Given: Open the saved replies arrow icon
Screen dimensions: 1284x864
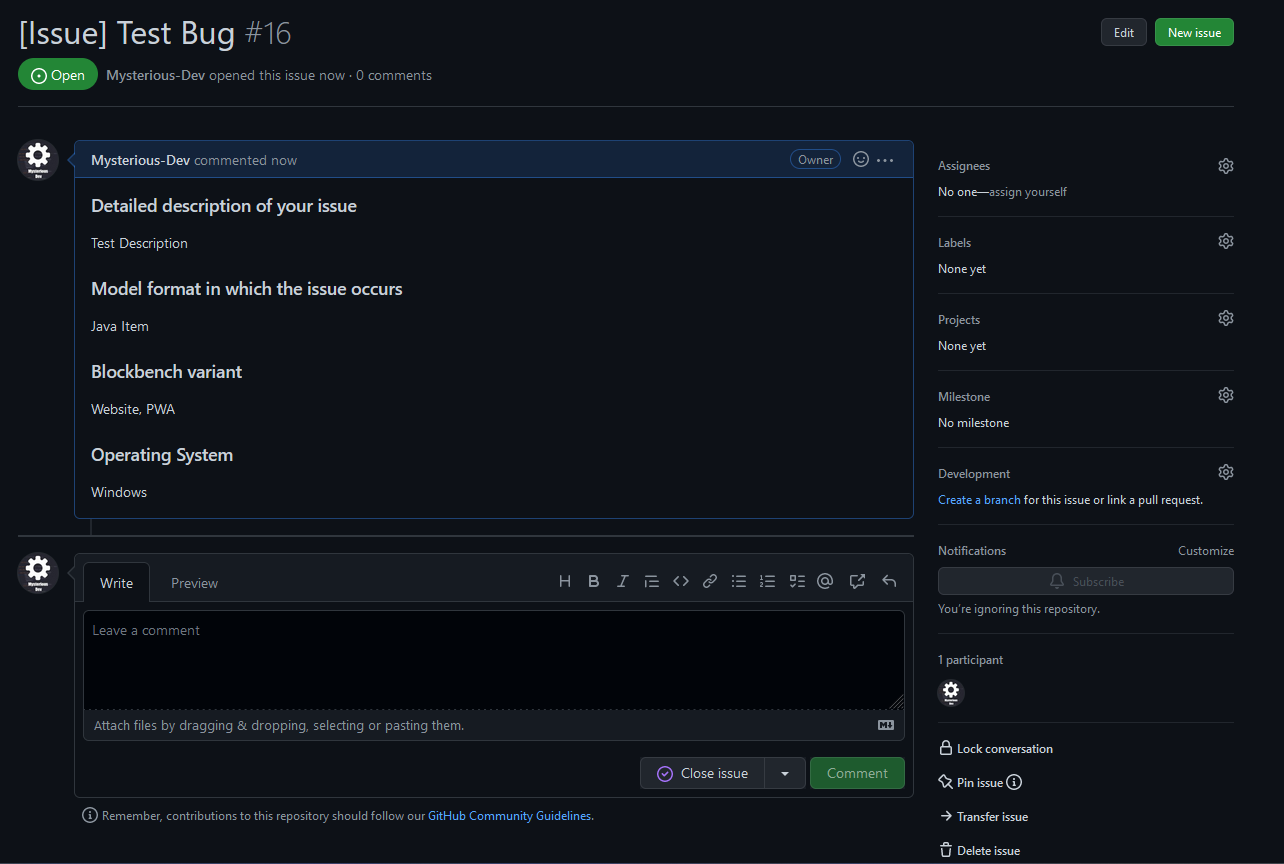Looking at the screenshot, I should click(889, 581).
